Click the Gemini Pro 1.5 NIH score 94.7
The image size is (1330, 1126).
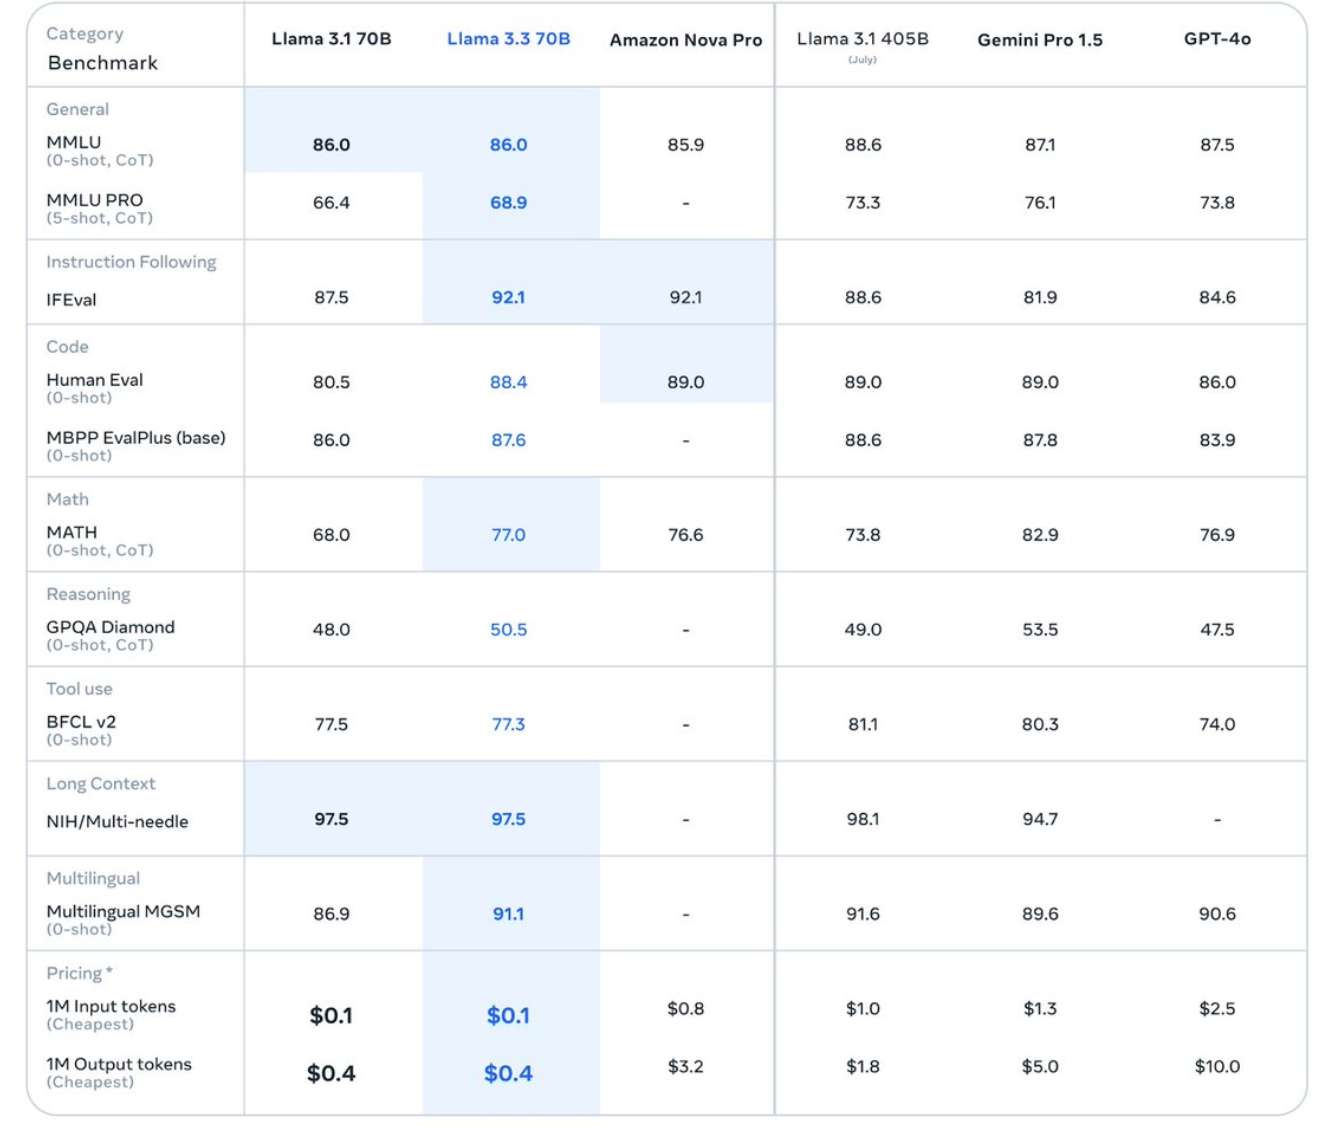click(x=1040, y=820)
